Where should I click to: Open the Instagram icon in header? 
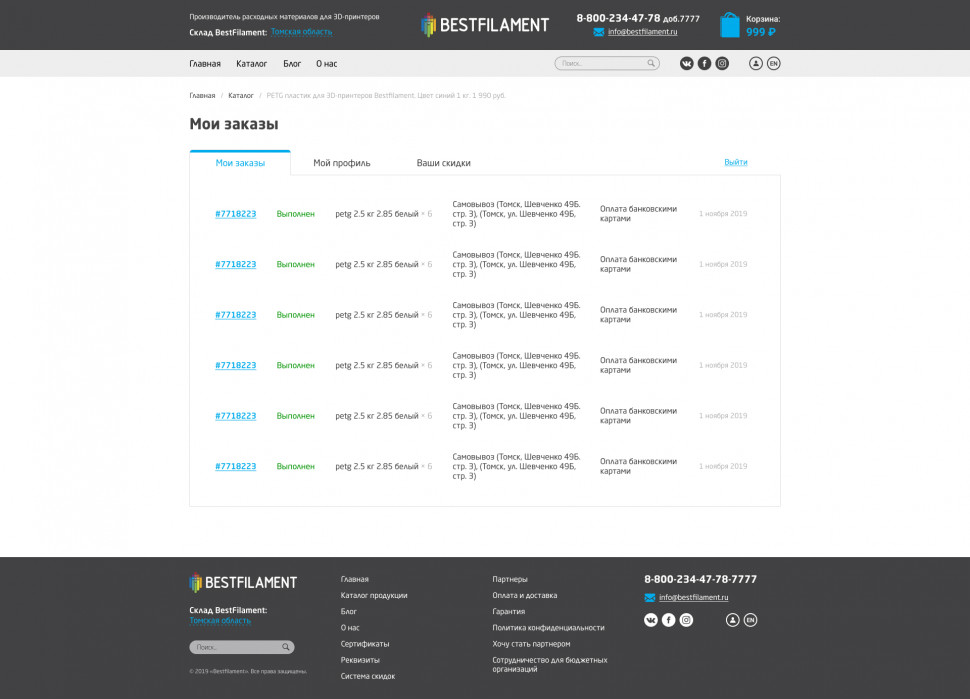point(722,63)
